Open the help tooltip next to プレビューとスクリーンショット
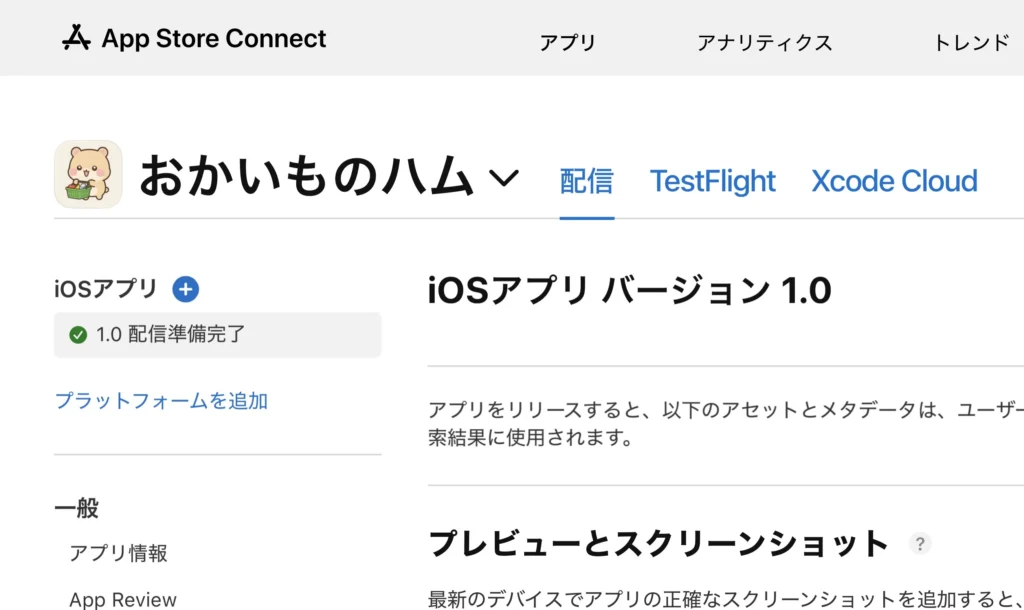Screen dimensions: 1024x610 (x=920, y=543)
